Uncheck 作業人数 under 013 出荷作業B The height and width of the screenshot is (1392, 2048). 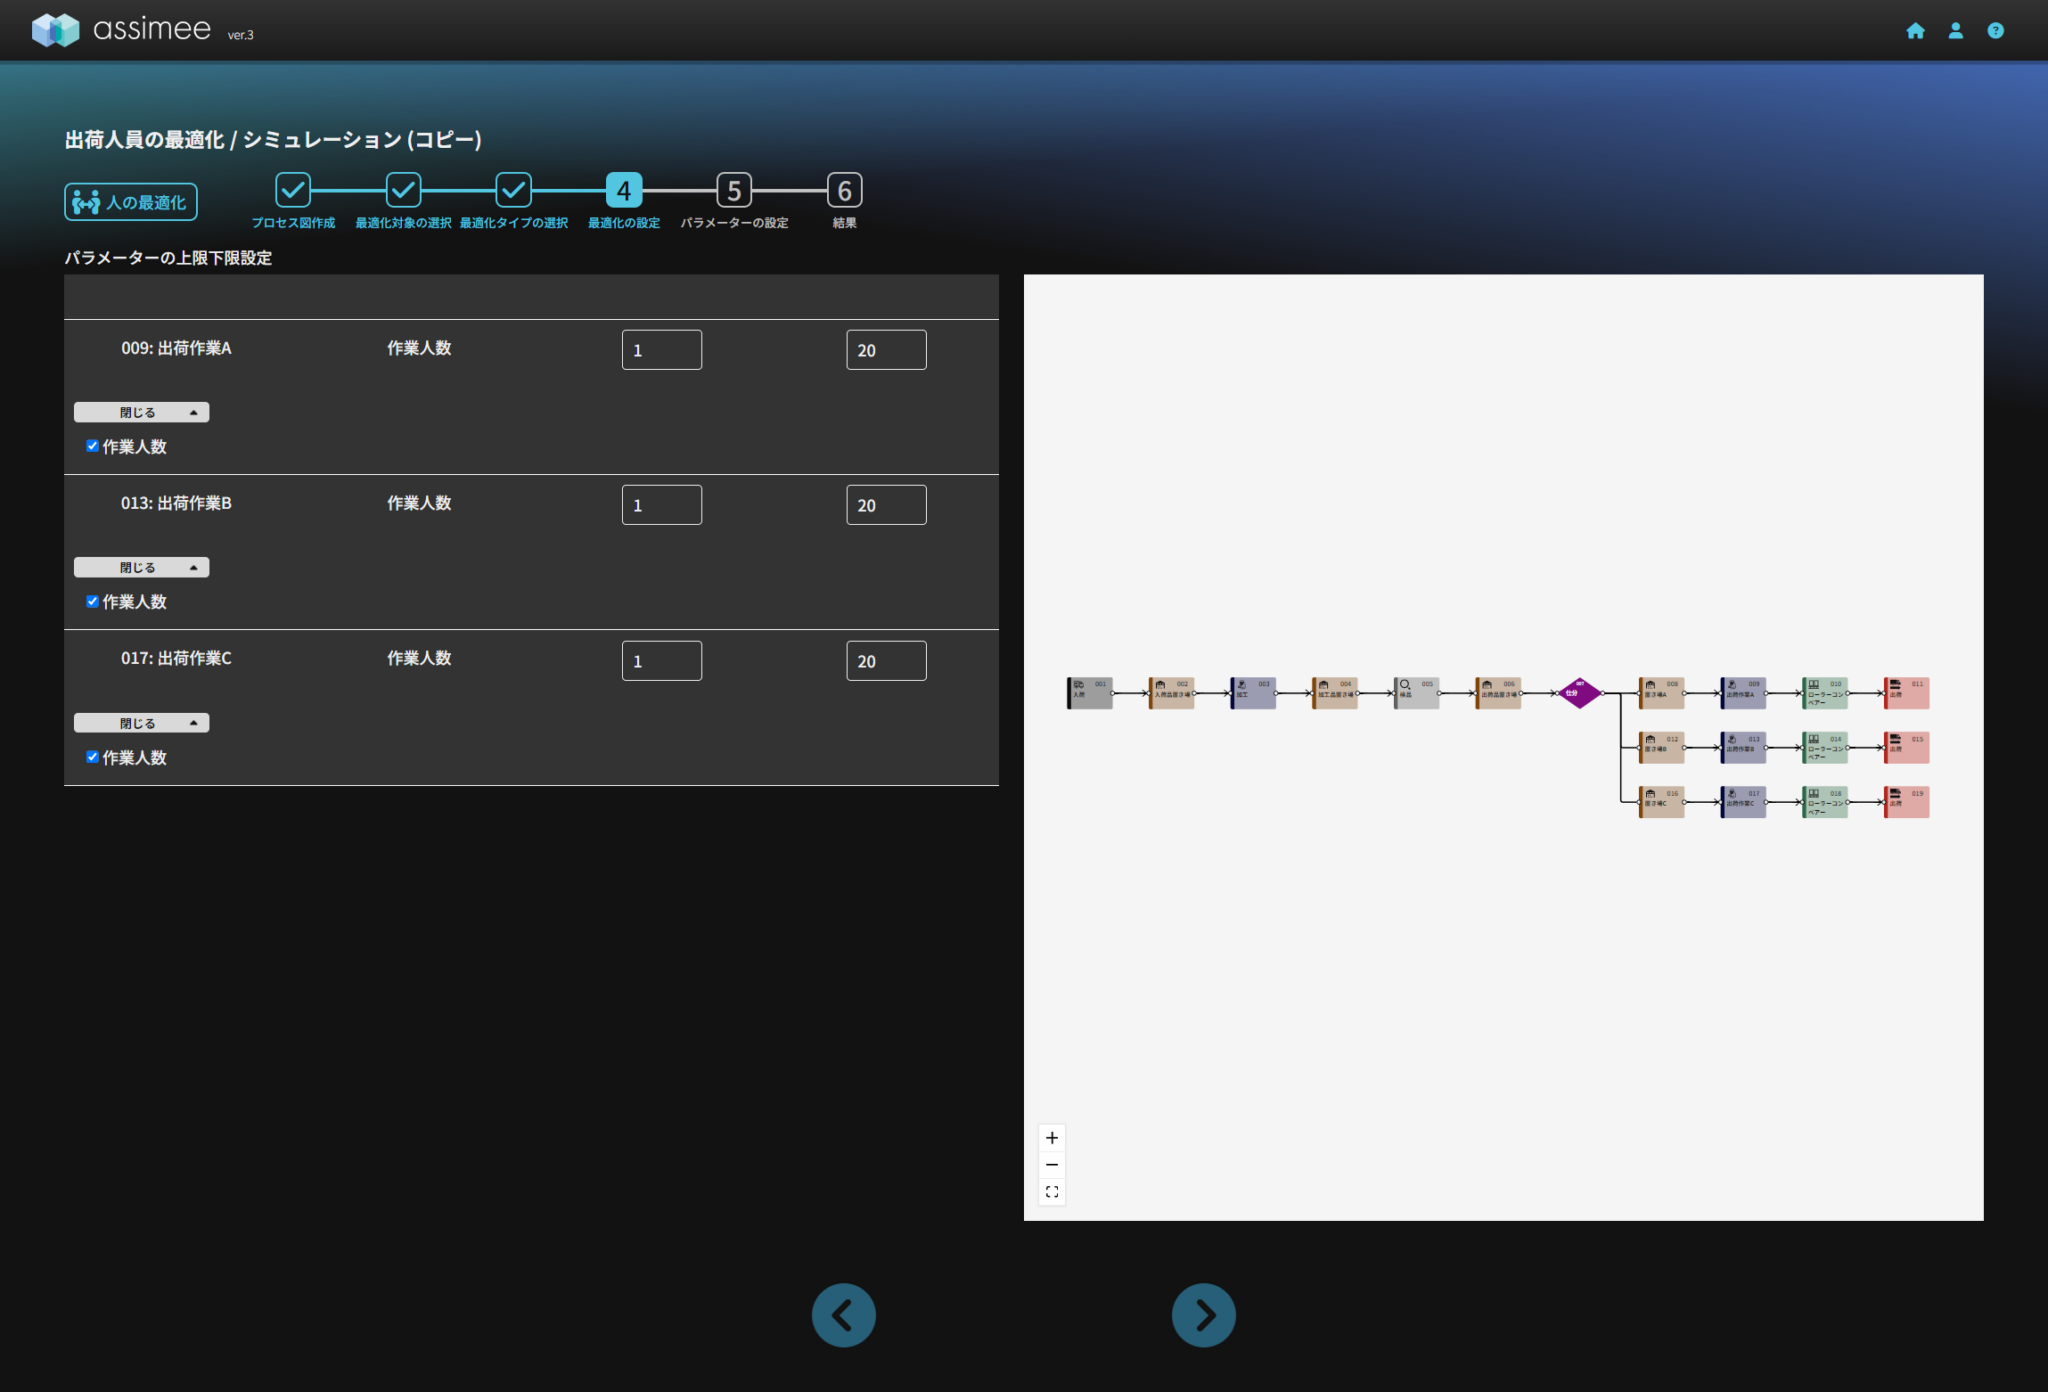coord(93,601)
